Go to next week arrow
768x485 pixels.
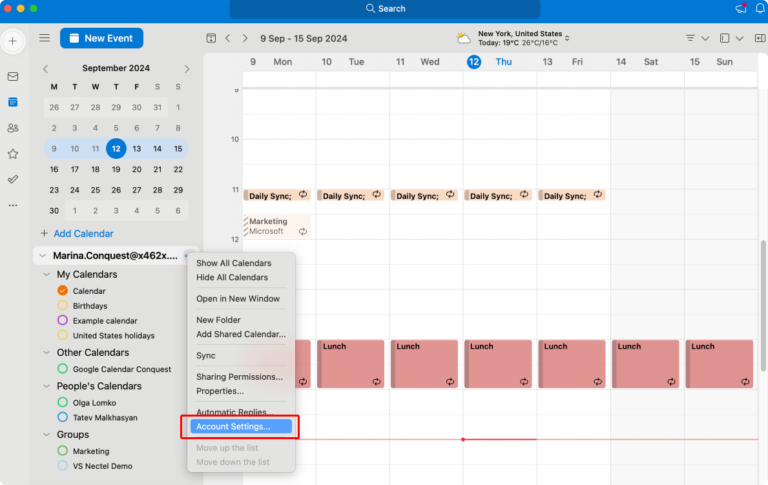[246, 38]
